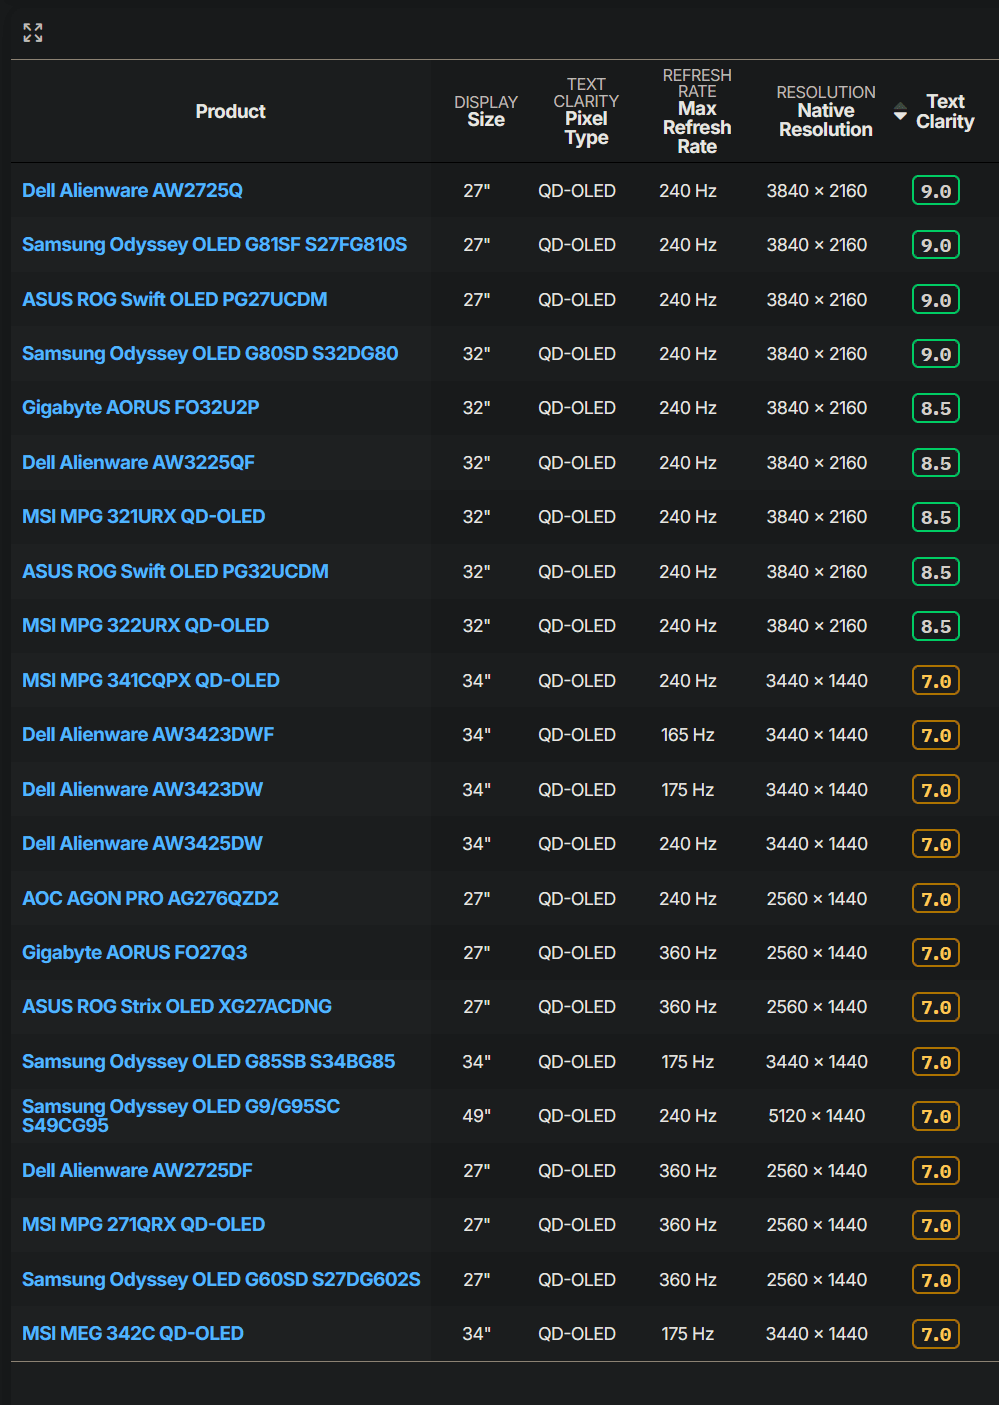Click 2560 × 1440 cell for AOC AG276QZD2
This screenshot has width=999, height=1405.
(x=817, y=899)
